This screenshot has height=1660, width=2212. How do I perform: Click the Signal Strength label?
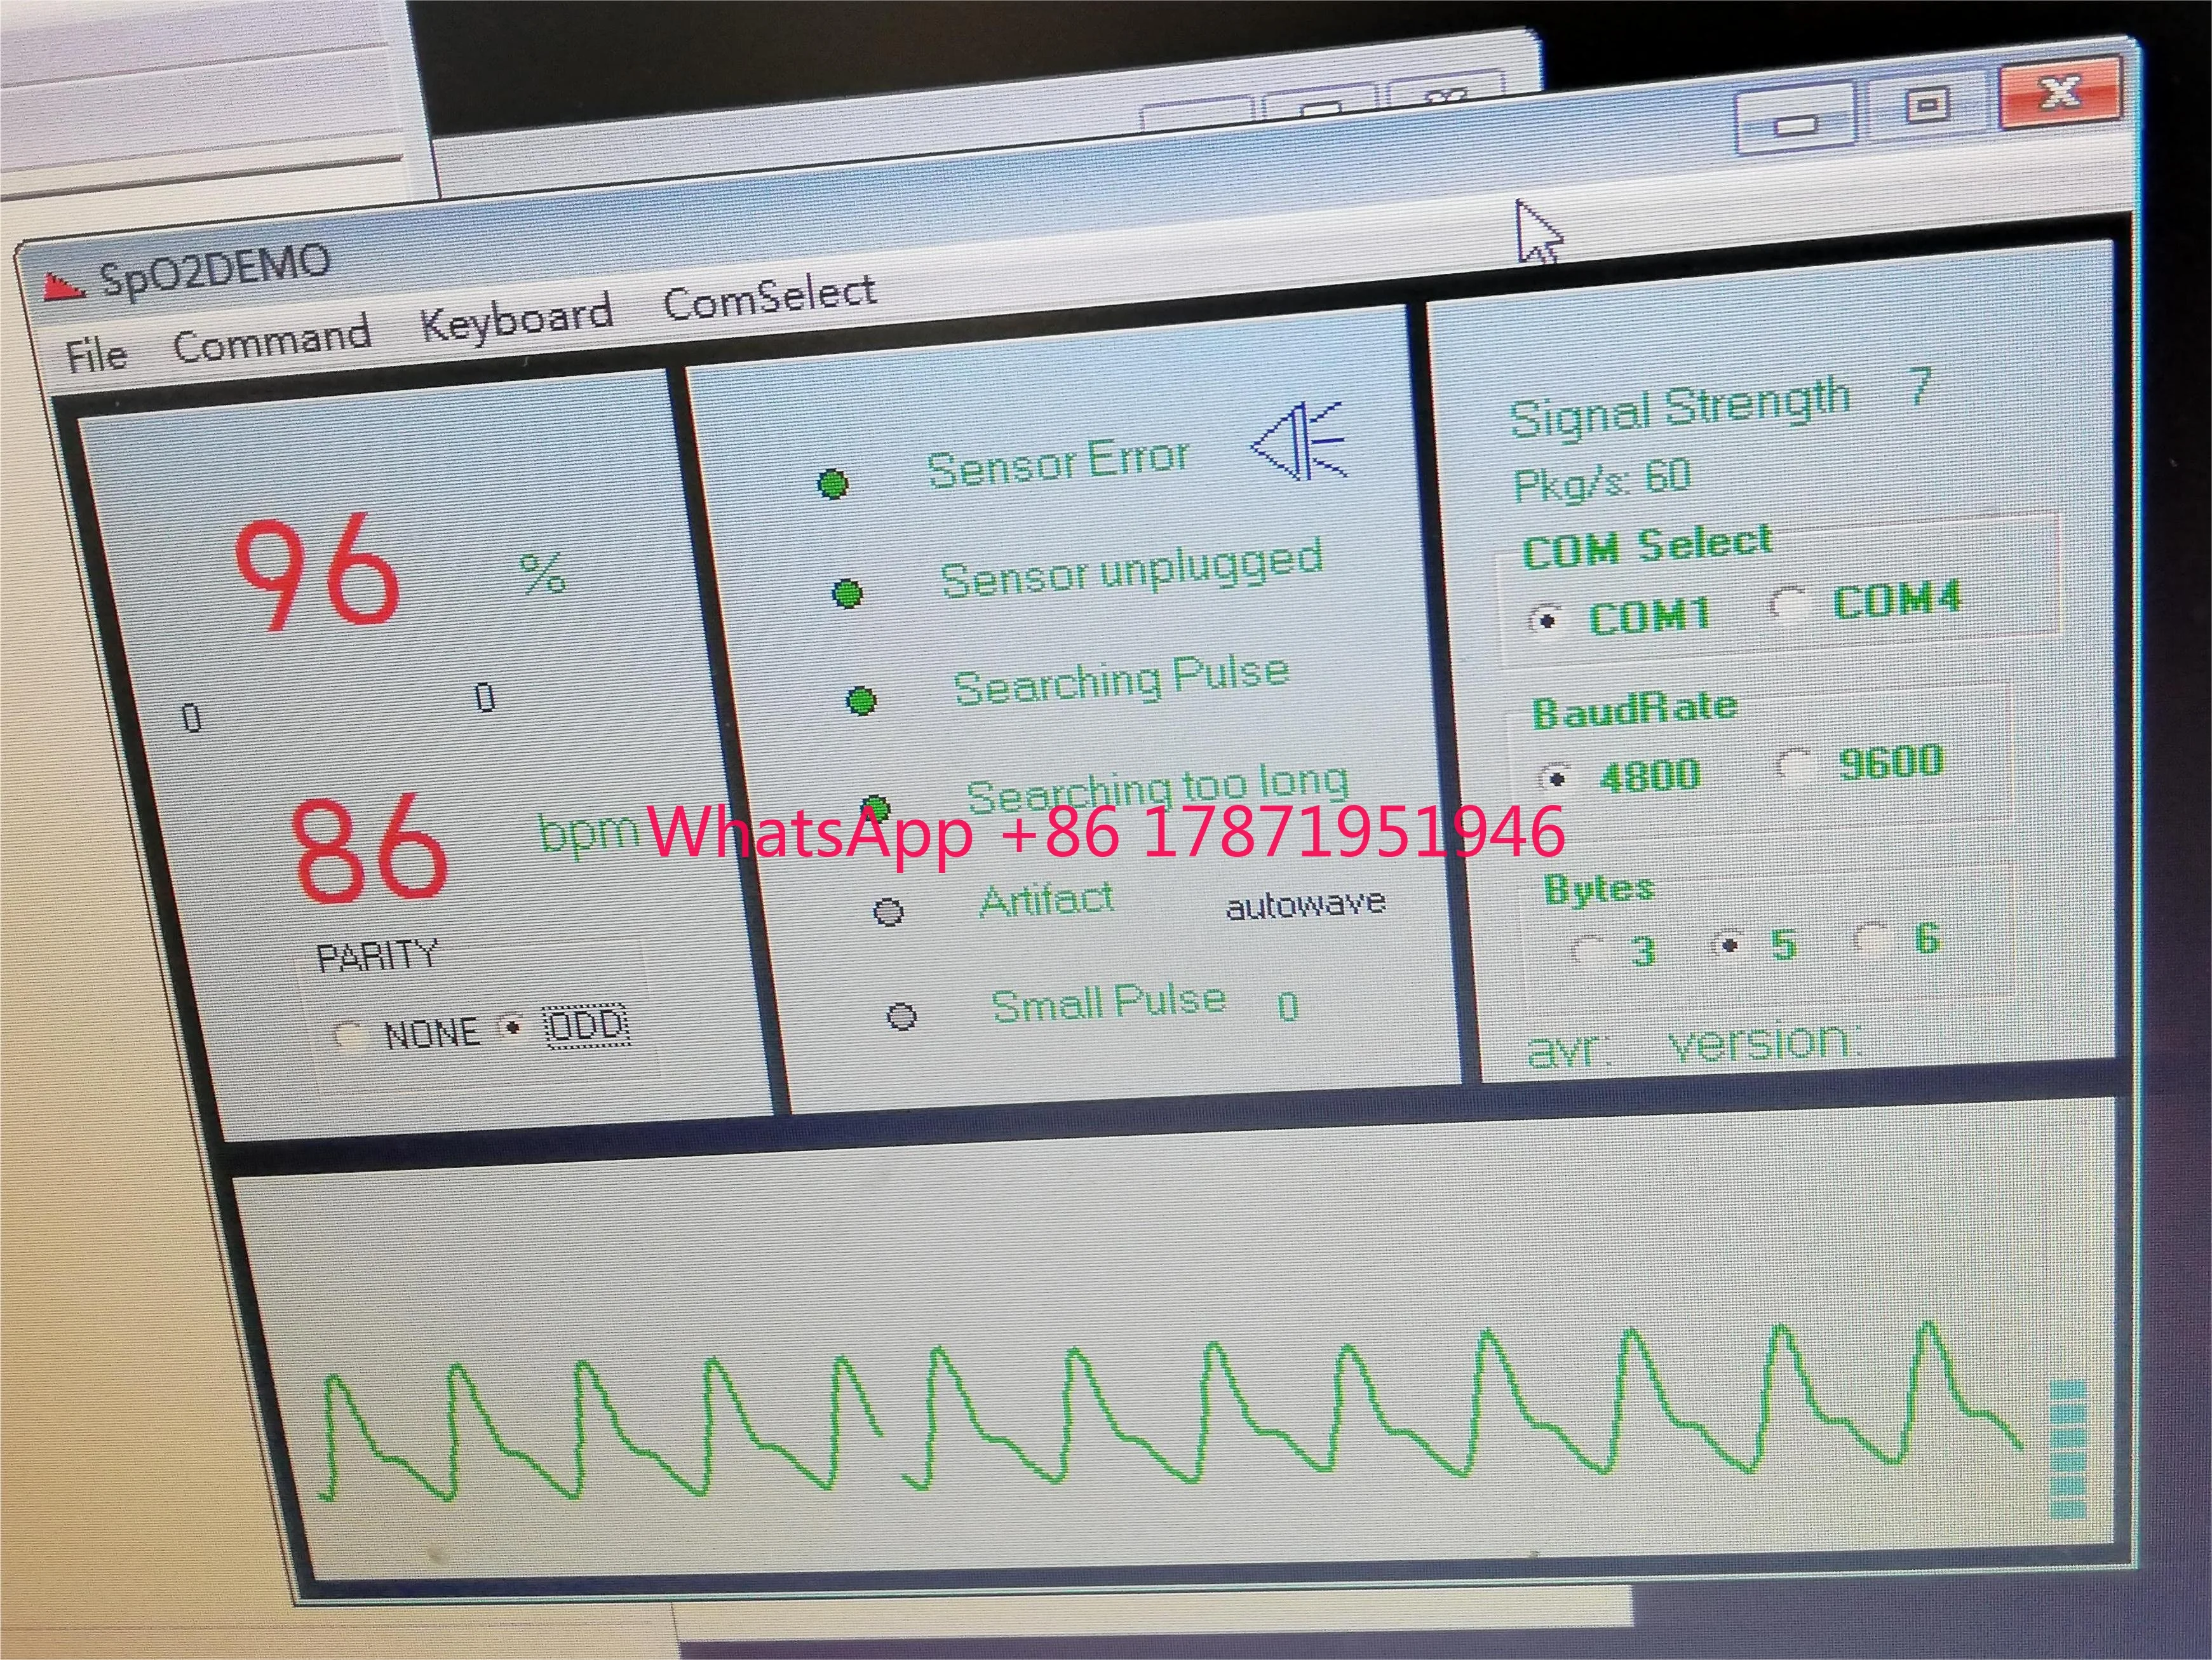point(1680,407)
